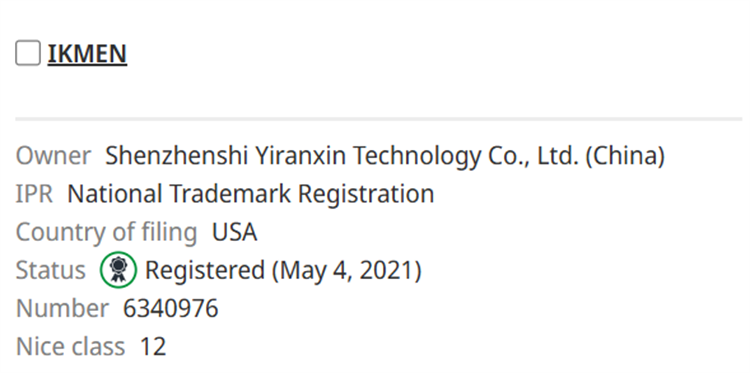Select National Trademark Registration value
Image resolution: width=750 pixels, height=373 pixels.
coord(251,194)
